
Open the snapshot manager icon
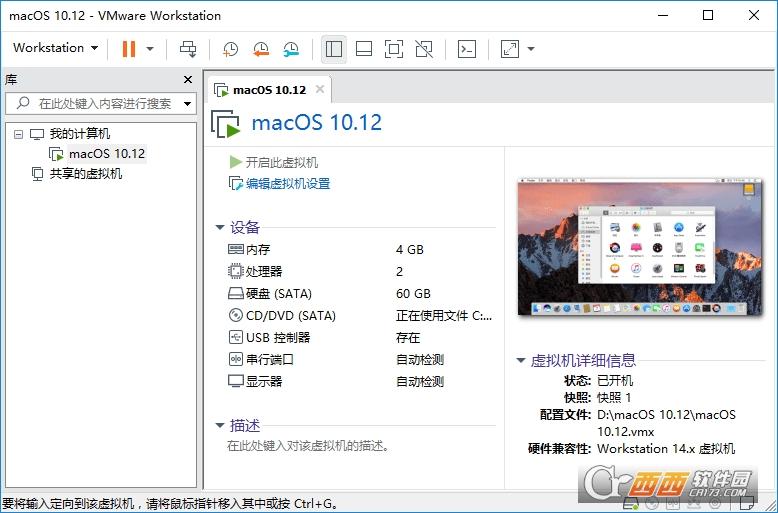pos(291,49)
